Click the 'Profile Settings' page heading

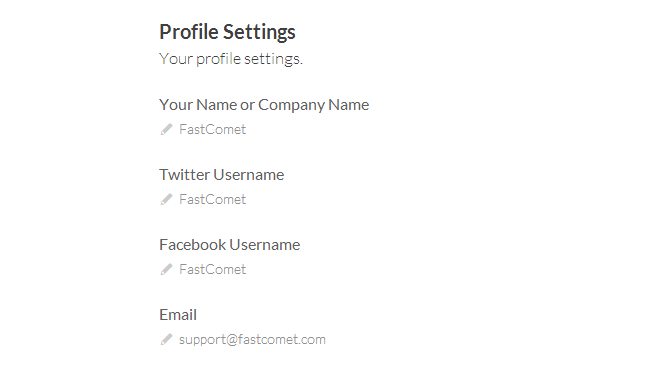click(228, 32)
